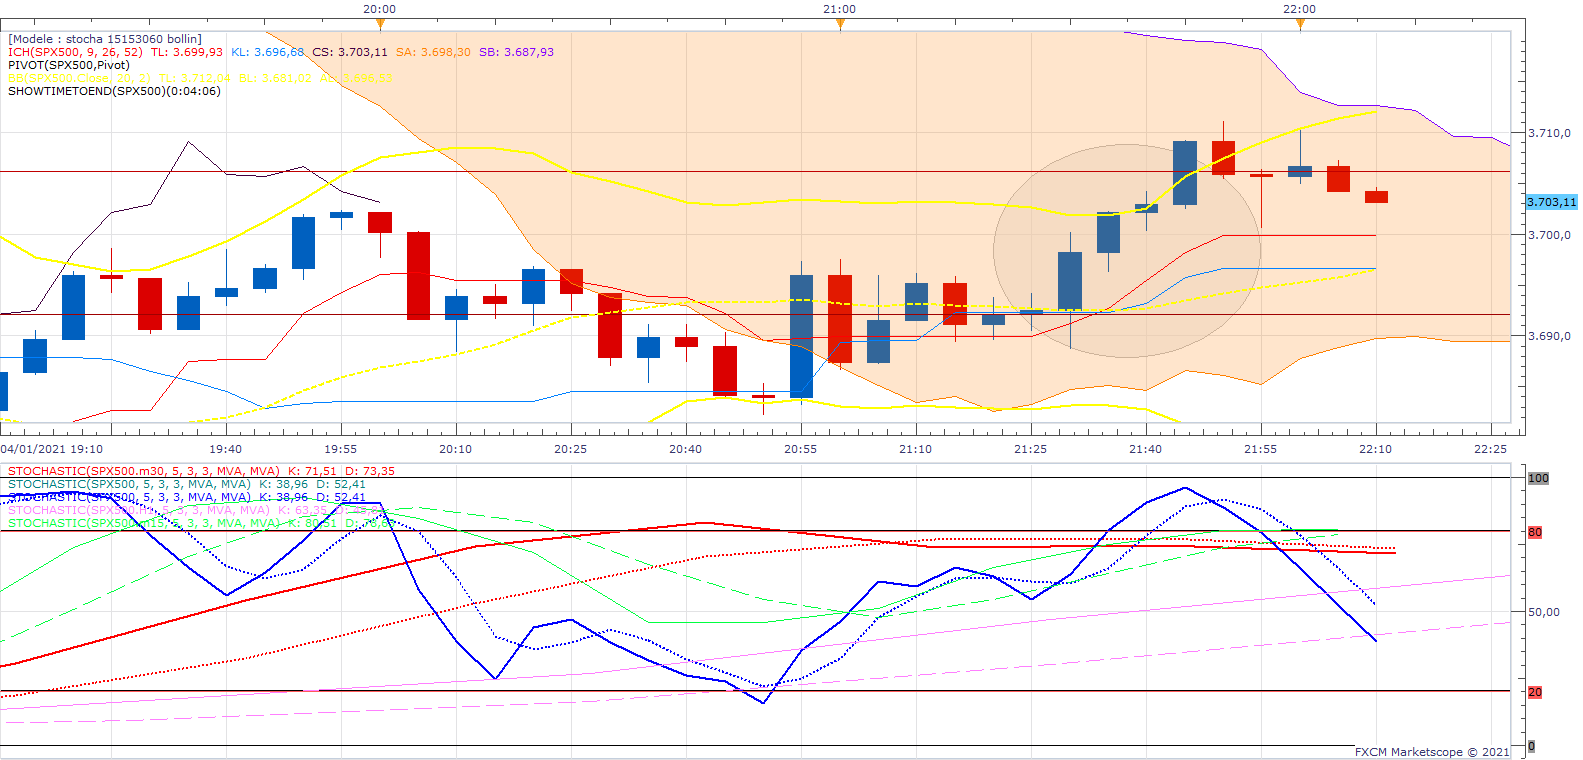The height and width of the screenshot is (760, 1583).
Task: Select the template label 'Modele : stocha 15153060 bollin'
Action: [x=105, y=39]
